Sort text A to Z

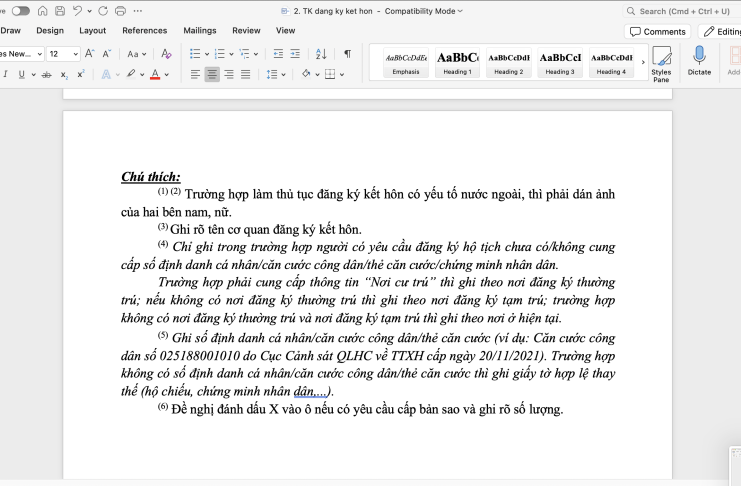(x=321, y=54)
